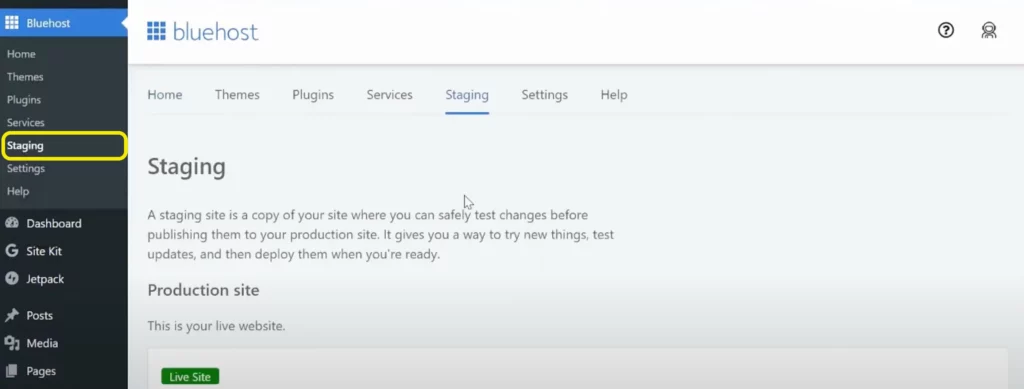Click the Site Kit Google icon

click(x=12, y=251)
